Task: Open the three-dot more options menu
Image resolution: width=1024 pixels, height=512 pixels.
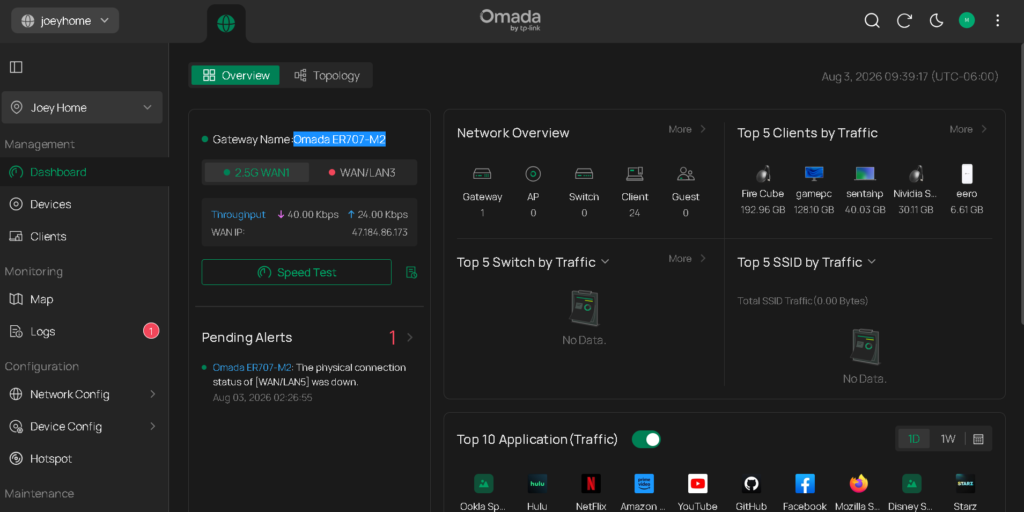Action: click(997, 21)
